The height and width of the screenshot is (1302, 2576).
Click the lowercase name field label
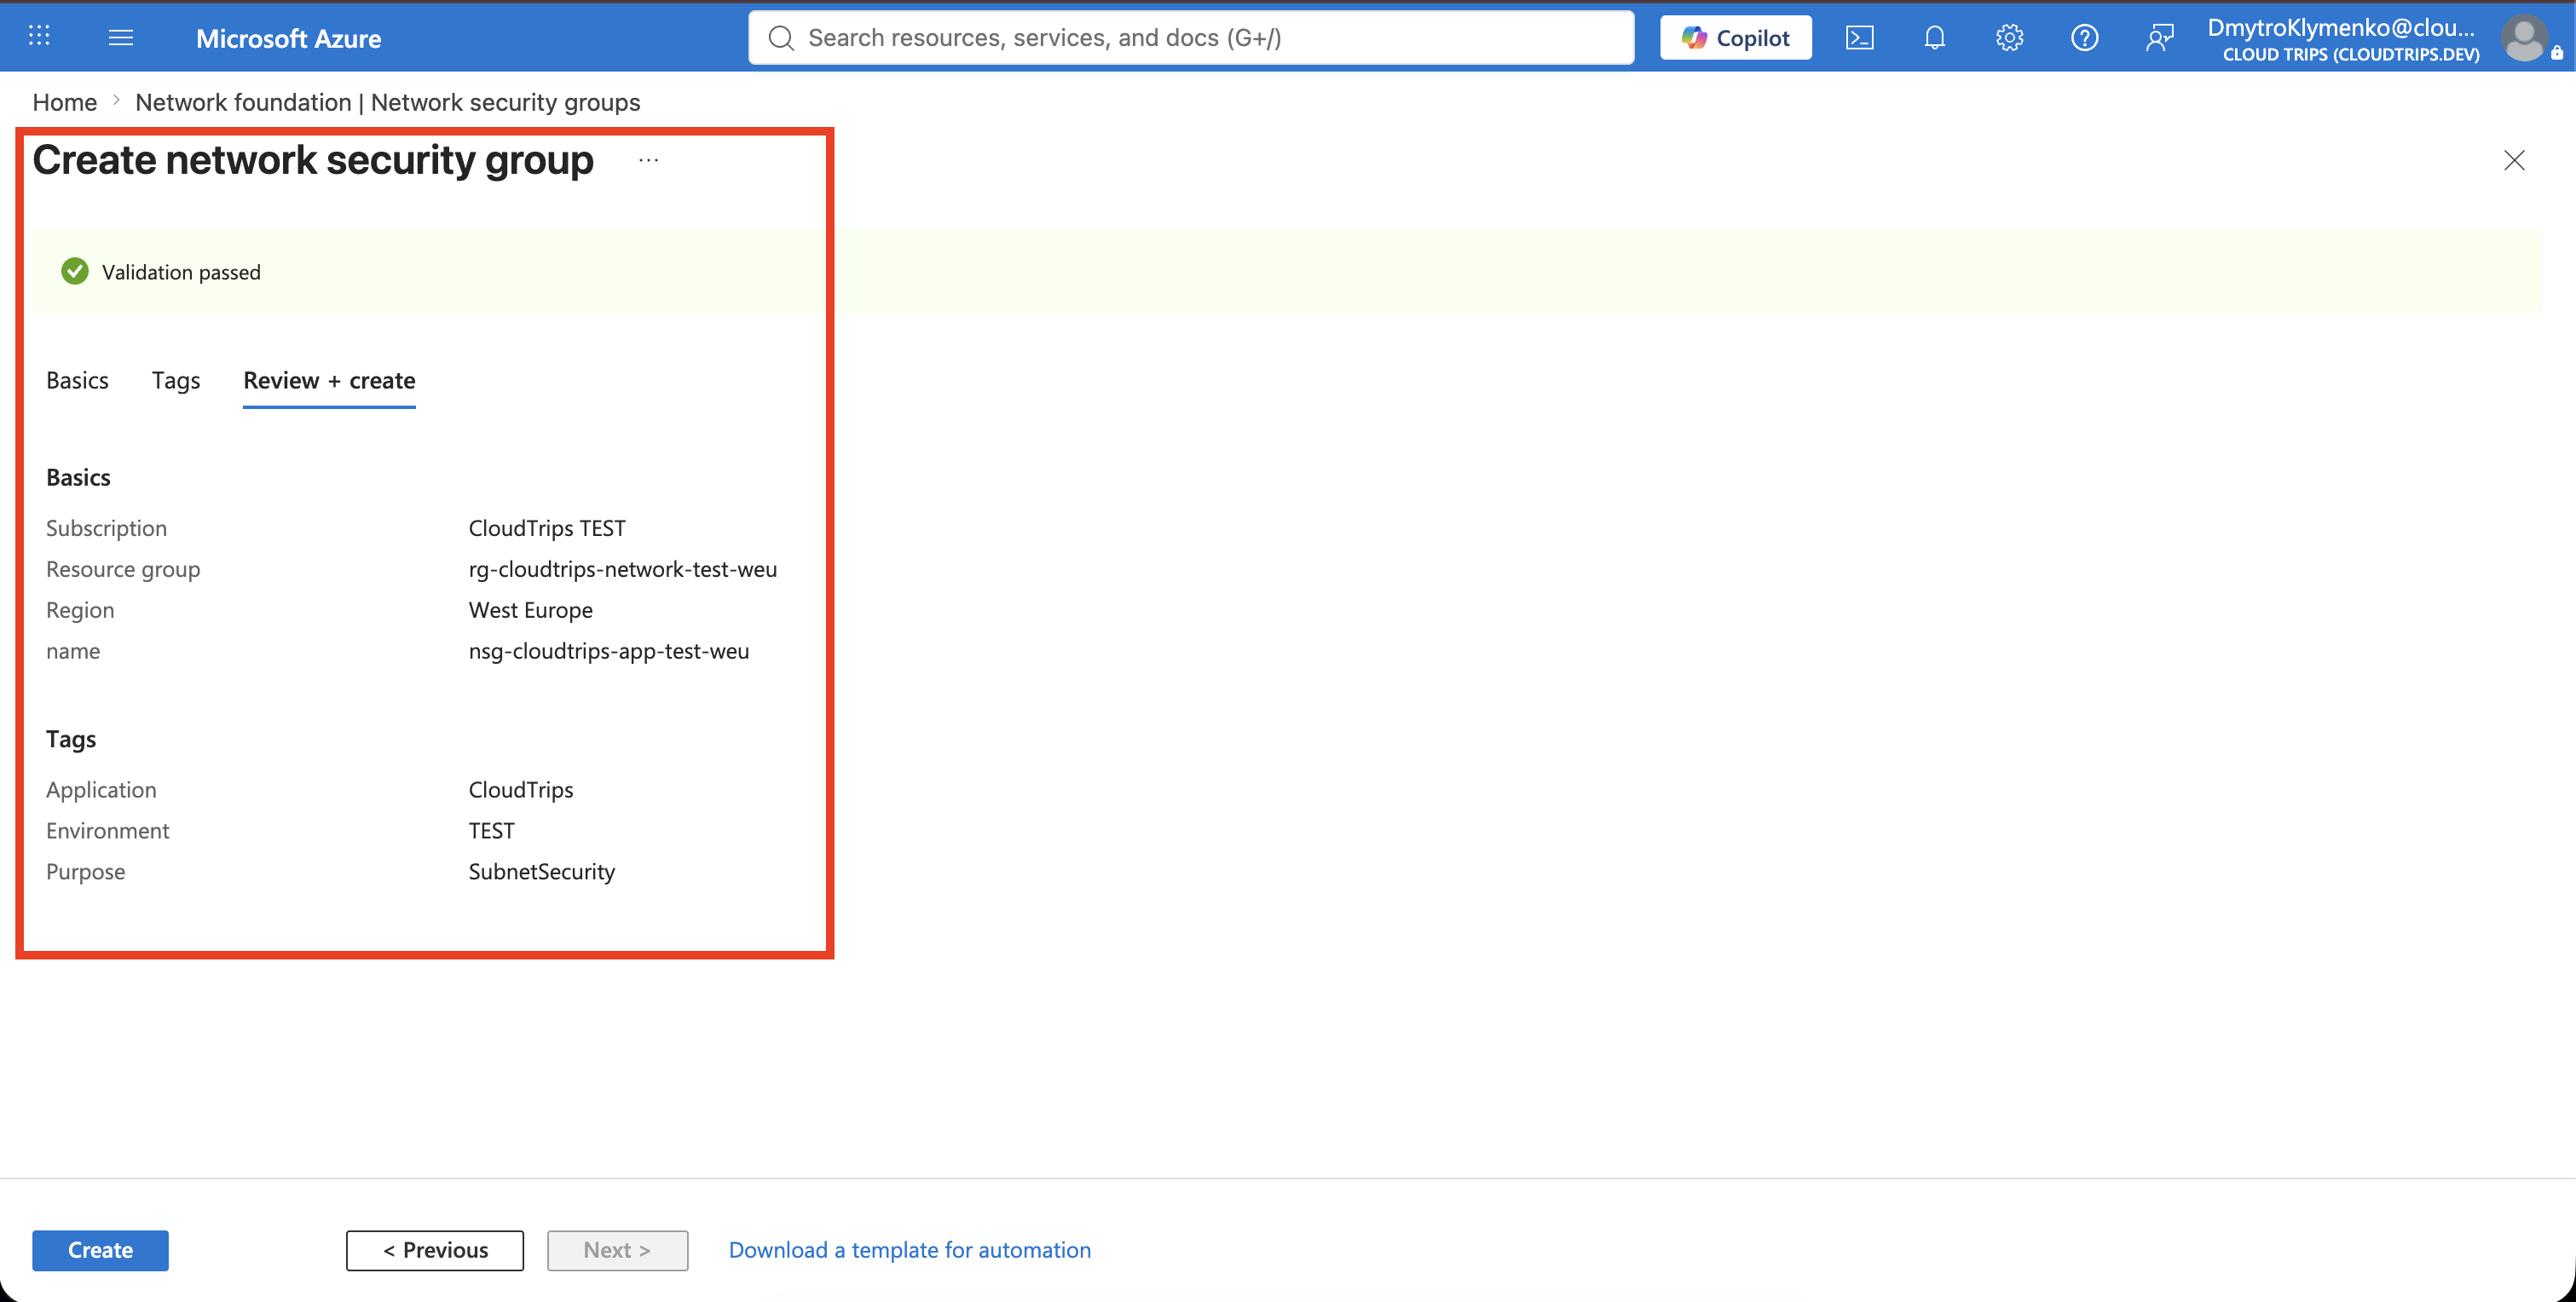click(73, 651)
